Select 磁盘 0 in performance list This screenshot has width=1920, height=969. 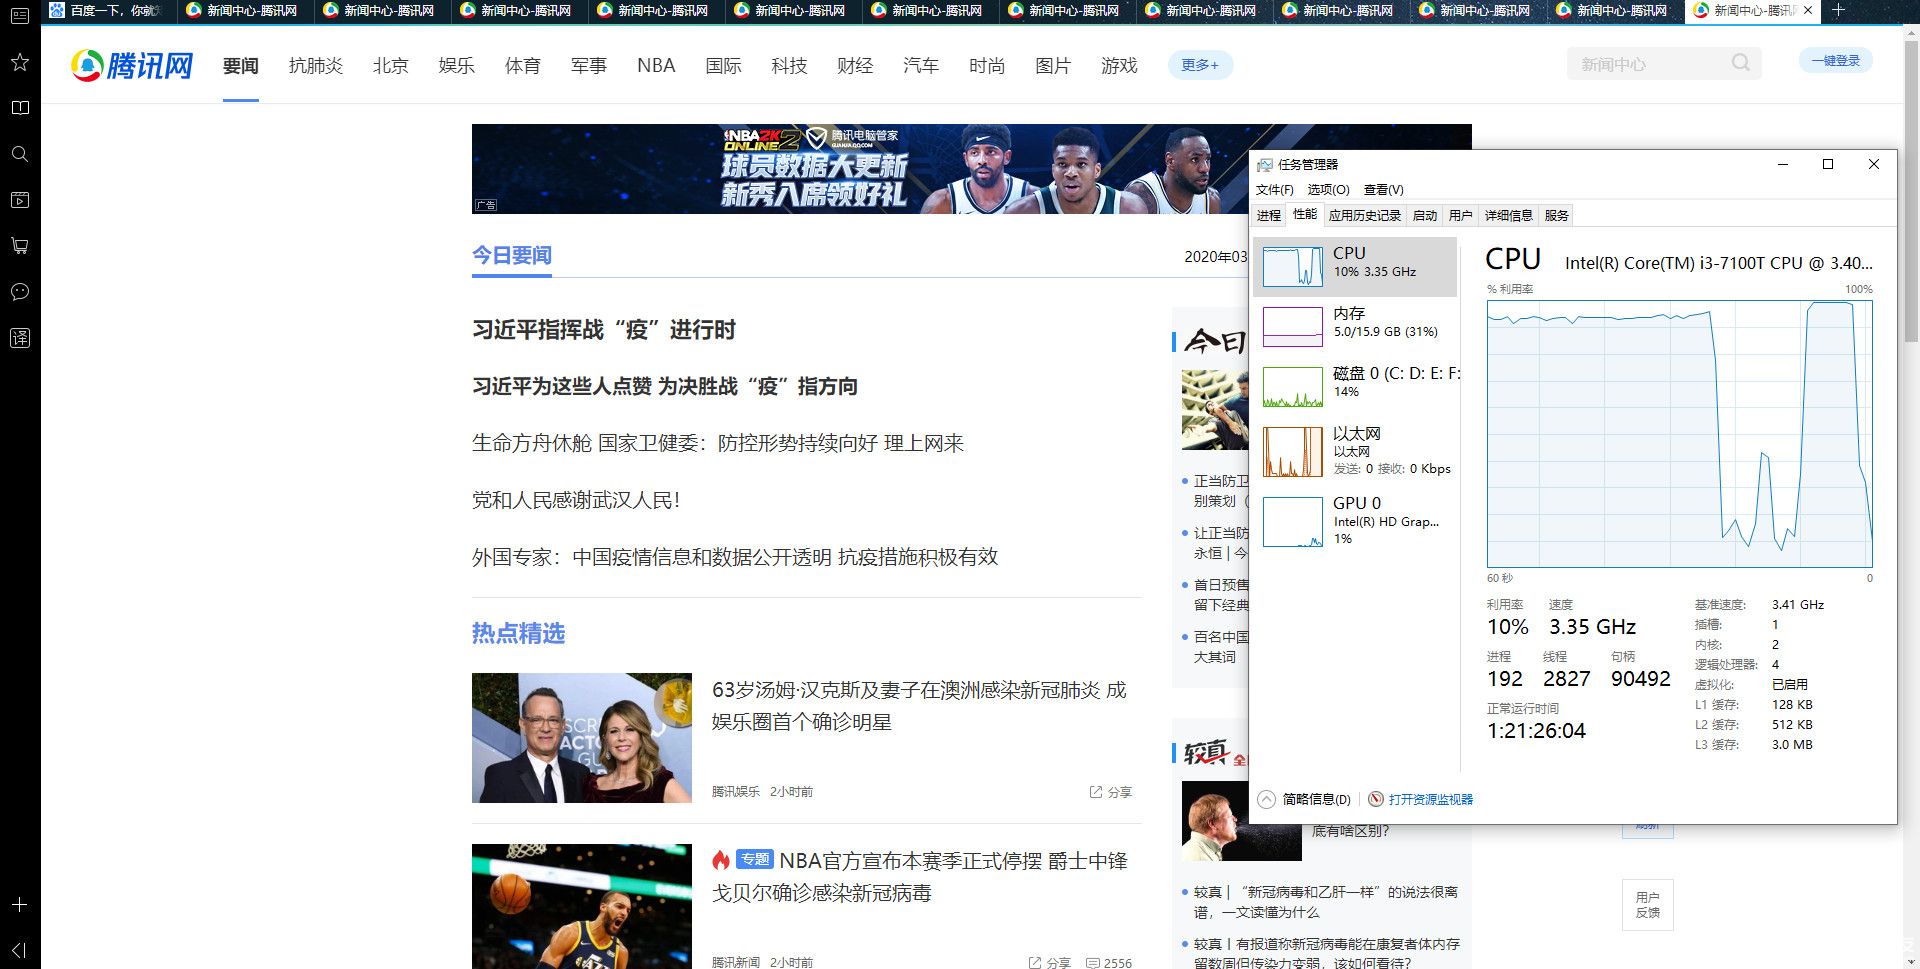(x=1355, y=386)
